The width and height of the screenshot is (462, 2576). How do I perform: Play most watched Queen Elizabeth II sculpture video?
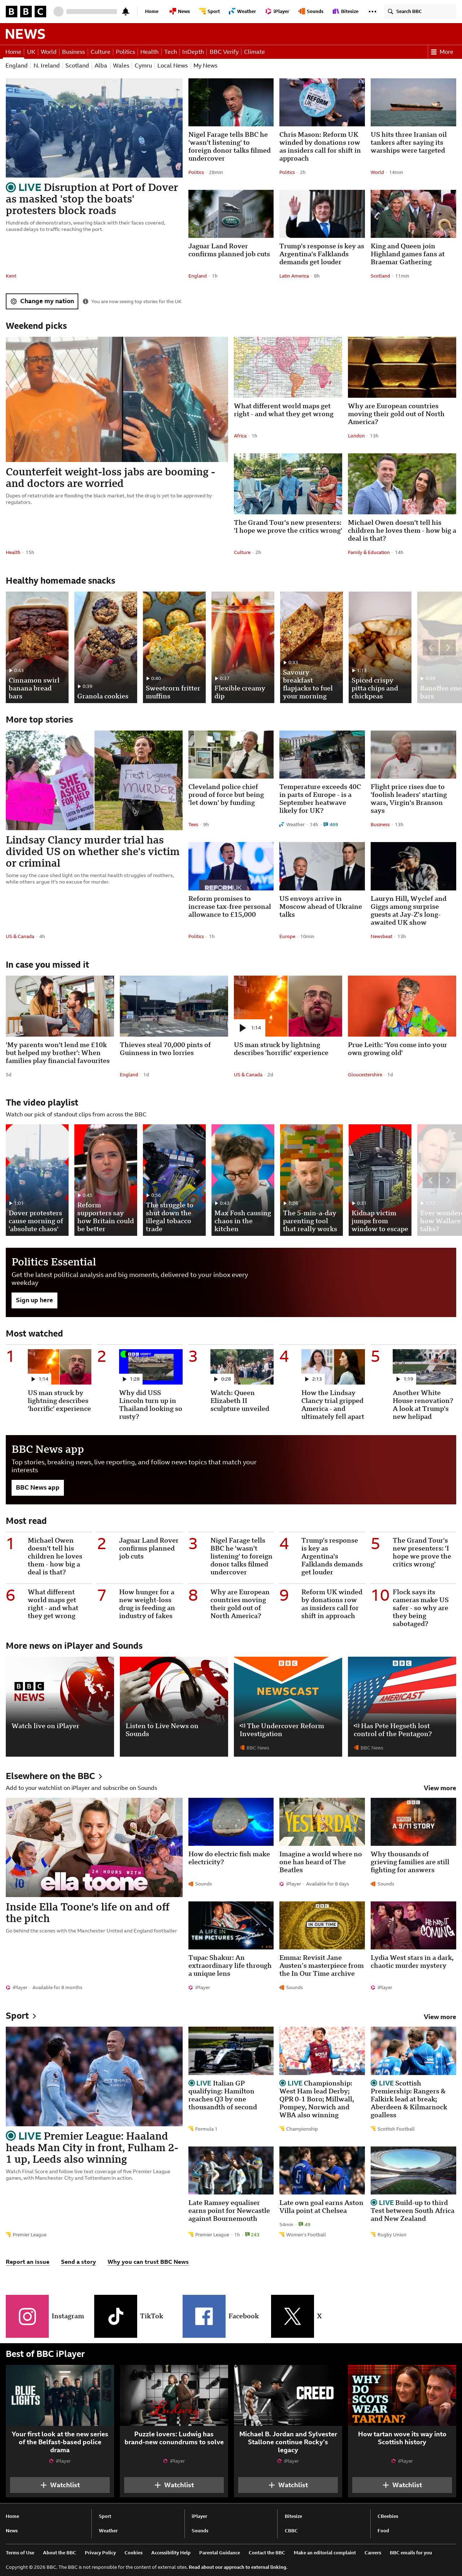[242, 1366]
